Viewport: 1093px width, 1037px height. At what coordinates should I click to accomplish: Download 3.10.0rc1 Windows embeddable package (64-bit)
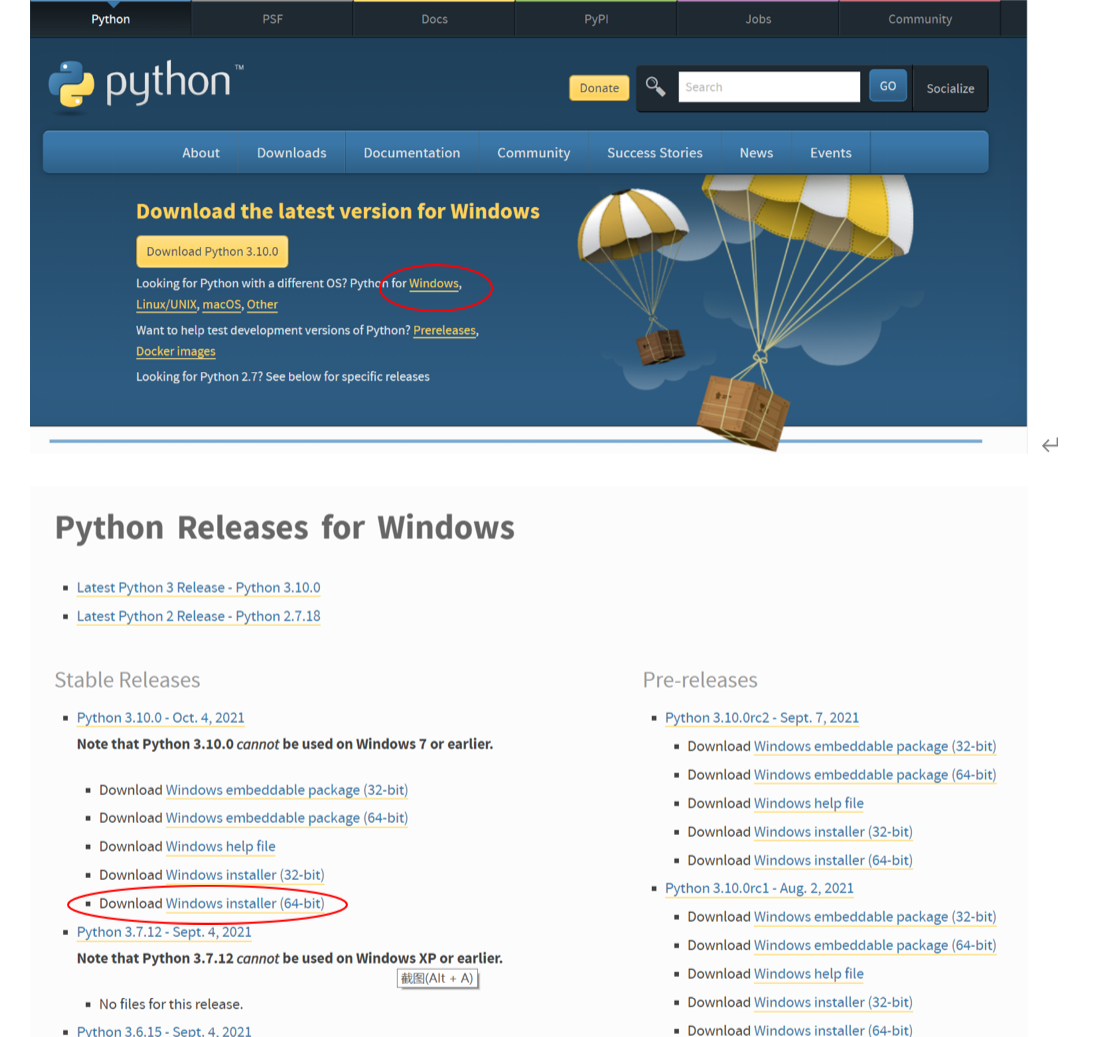coord(875,946)
